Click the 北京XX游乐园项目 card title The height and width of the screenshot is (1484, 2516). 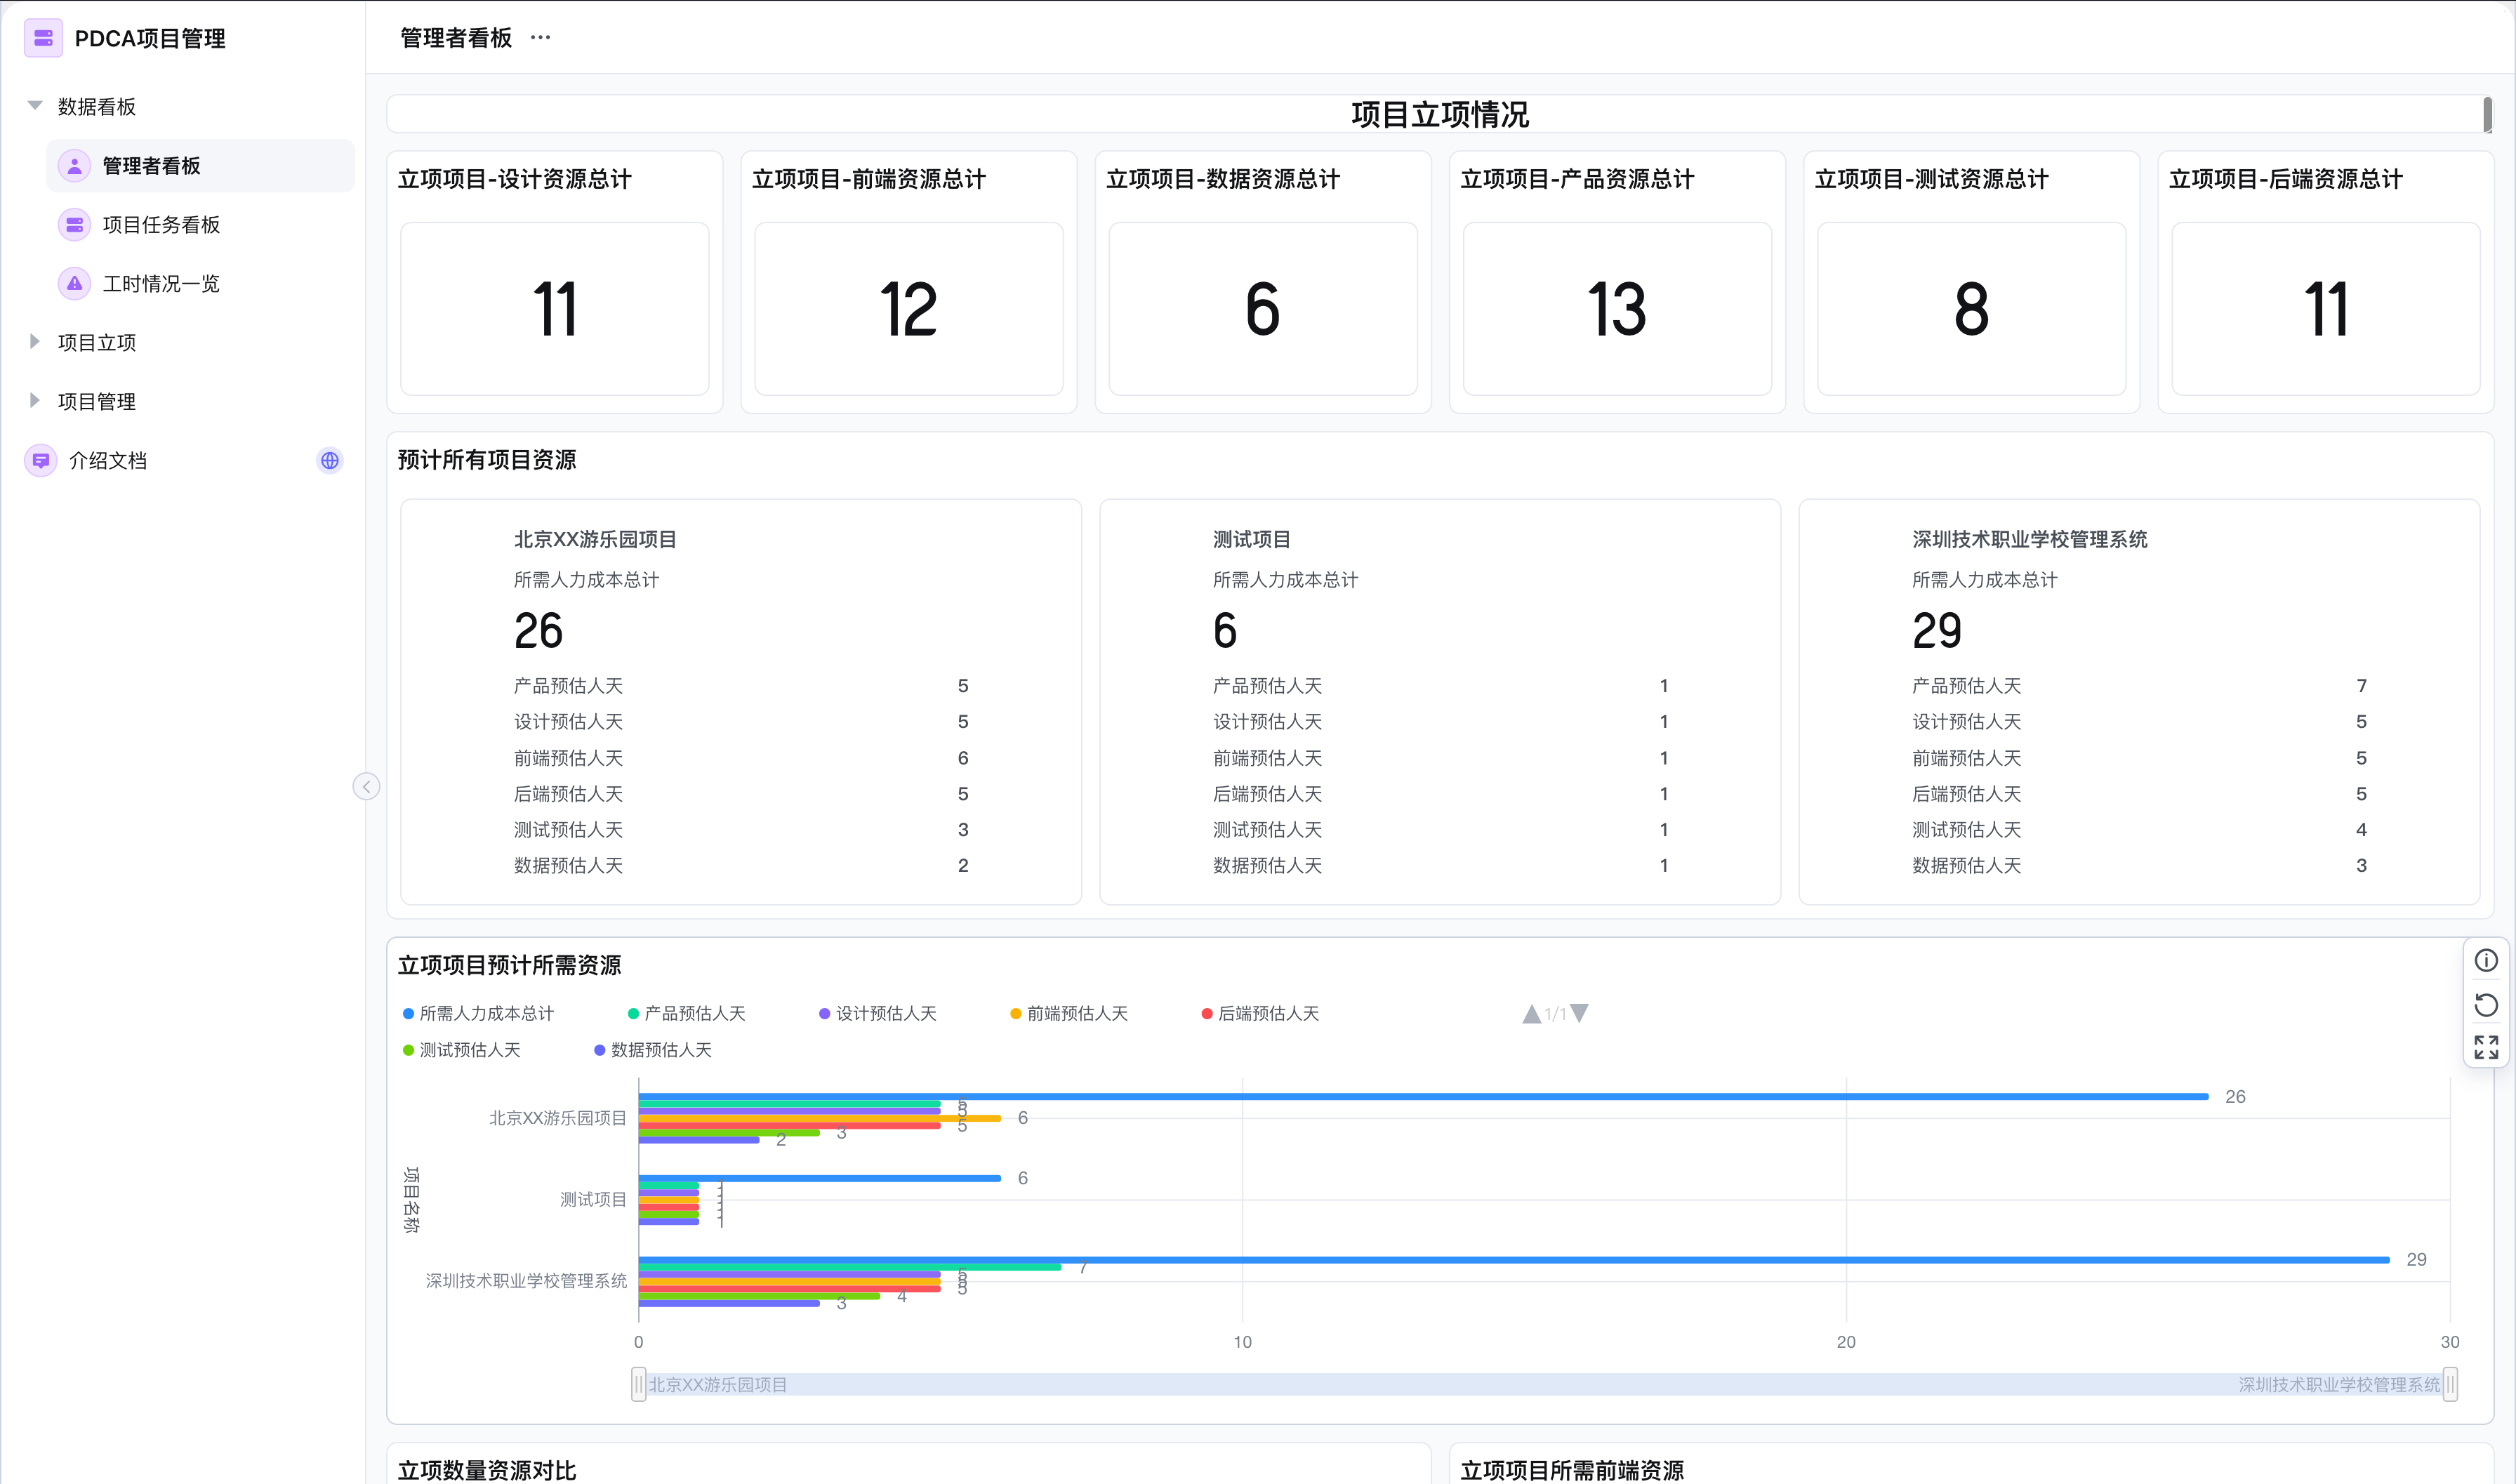click(595, 540)
